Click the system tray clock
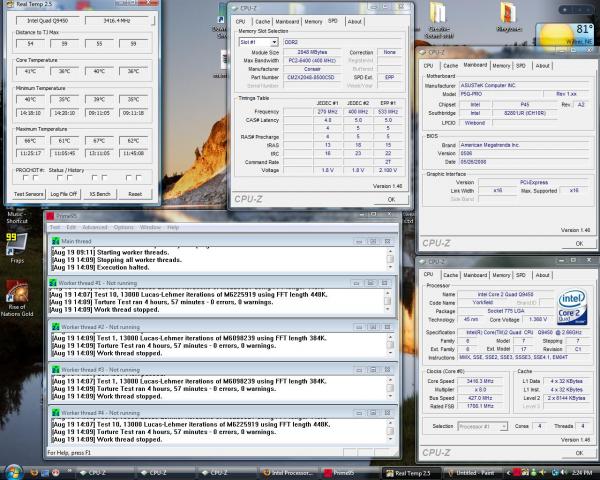This screenshot has height=480, width=600. (x=584, y=473)
